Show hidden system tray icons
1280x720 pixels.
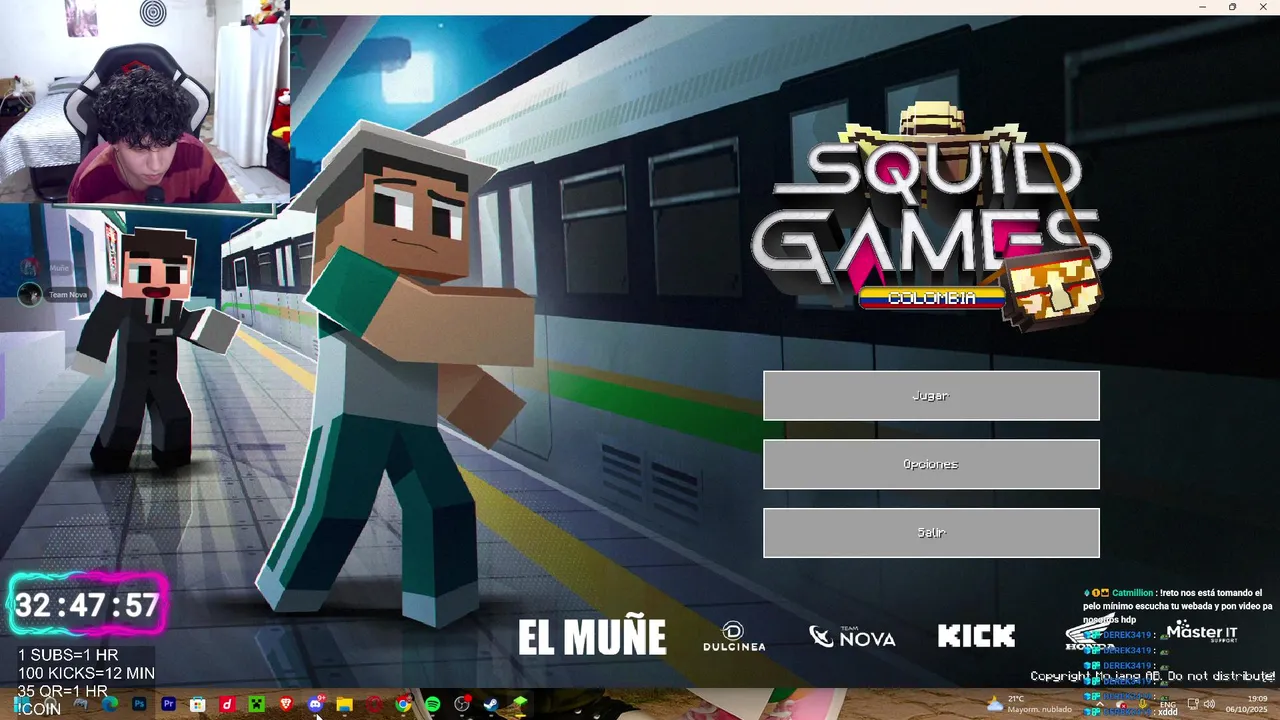[x=1100, y=704]
